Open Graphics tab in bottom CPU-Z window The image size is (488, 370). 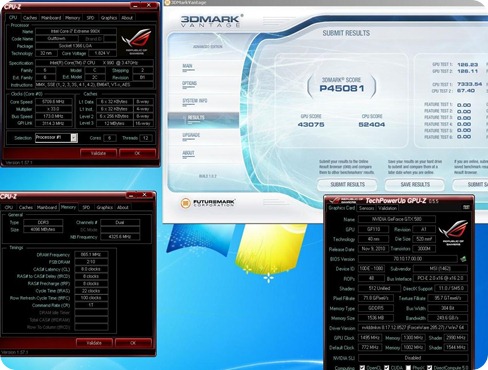pyautogui.click(x=104, y=207)
